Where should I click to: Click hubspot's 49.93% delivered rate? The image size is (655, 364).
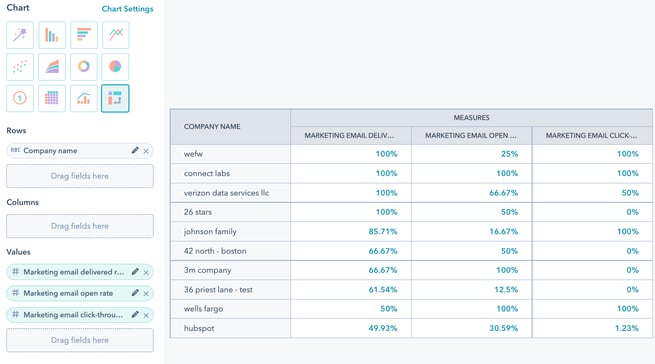(x=383, y=328)
